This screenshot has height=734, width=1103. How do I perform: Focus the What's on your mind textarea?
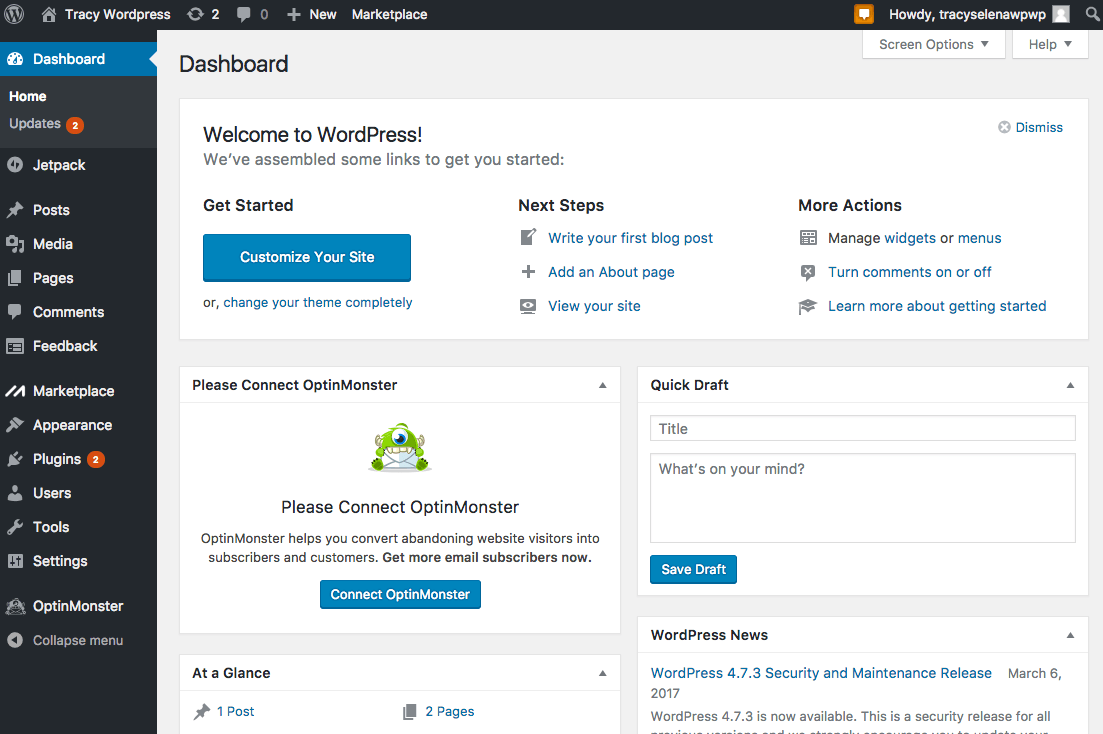pos(862,498)
